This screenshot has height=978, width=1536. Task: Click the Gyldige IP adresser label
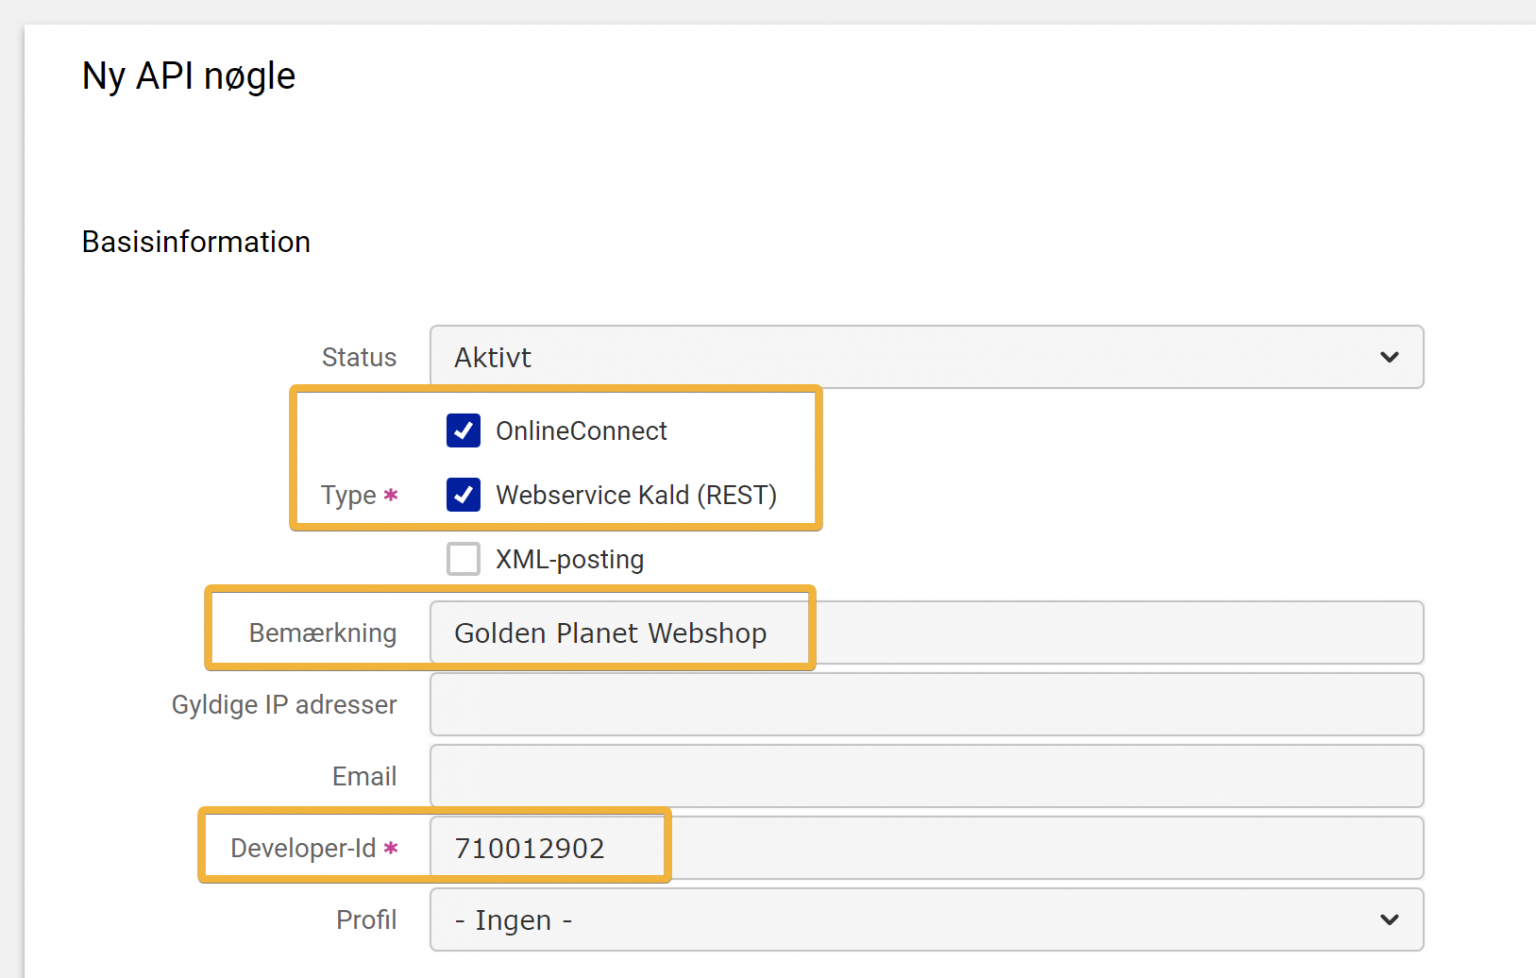(x=284, y=705)
